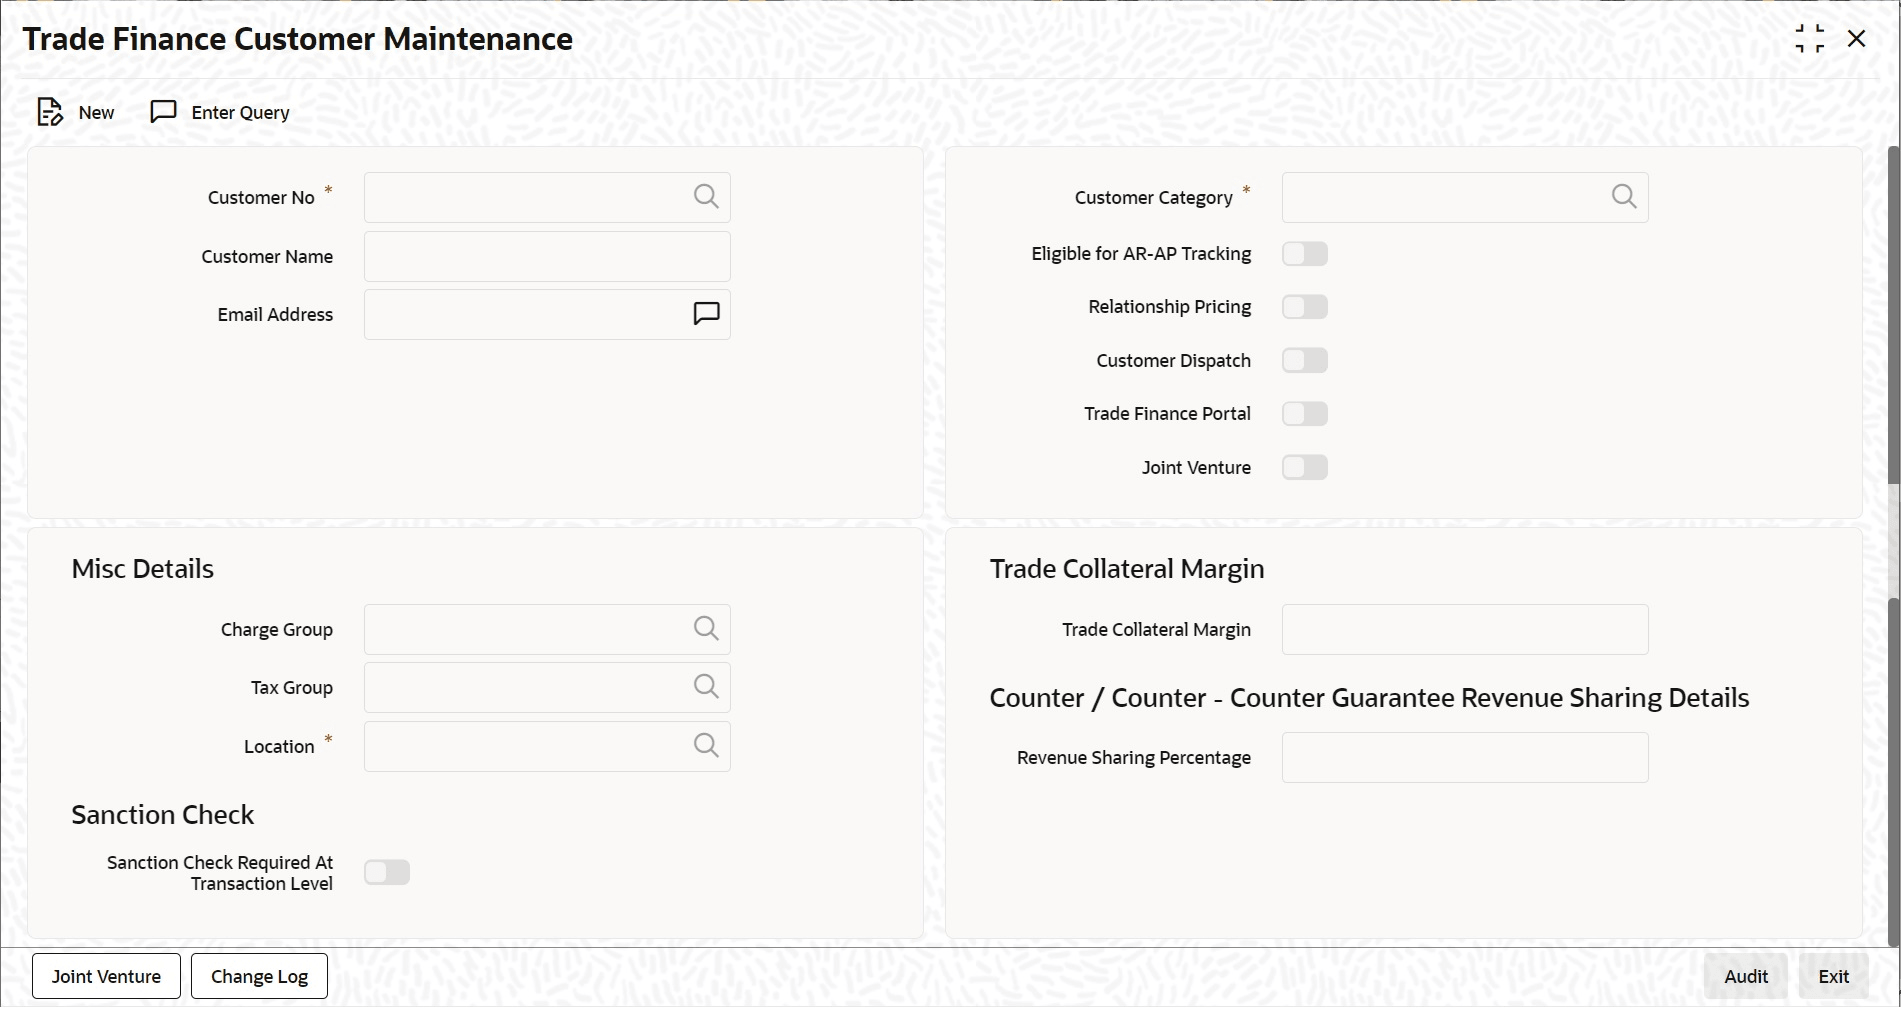Open Tax Group search lookup

(x=706, y=687)
